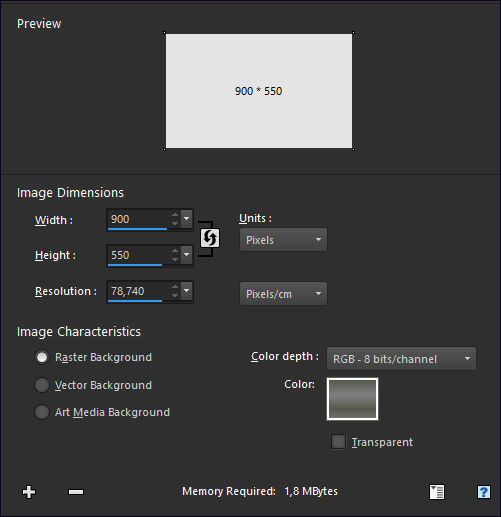Open the Units Pixels dropdown
The width and height of the screenshot is (501, 517).
[283, 240]
